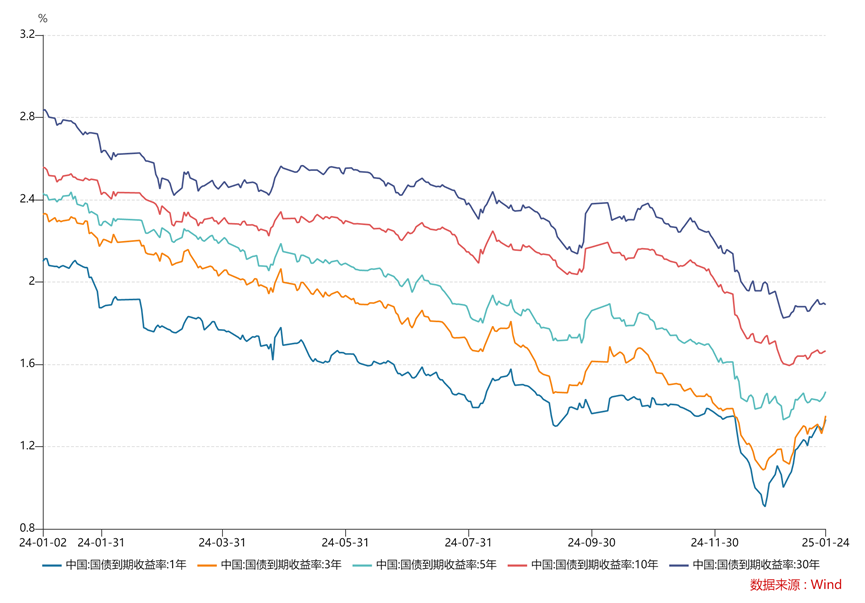Select the navy 30年 legend line swatch
This screenshot has height=603, width=865.
(680, 565)
